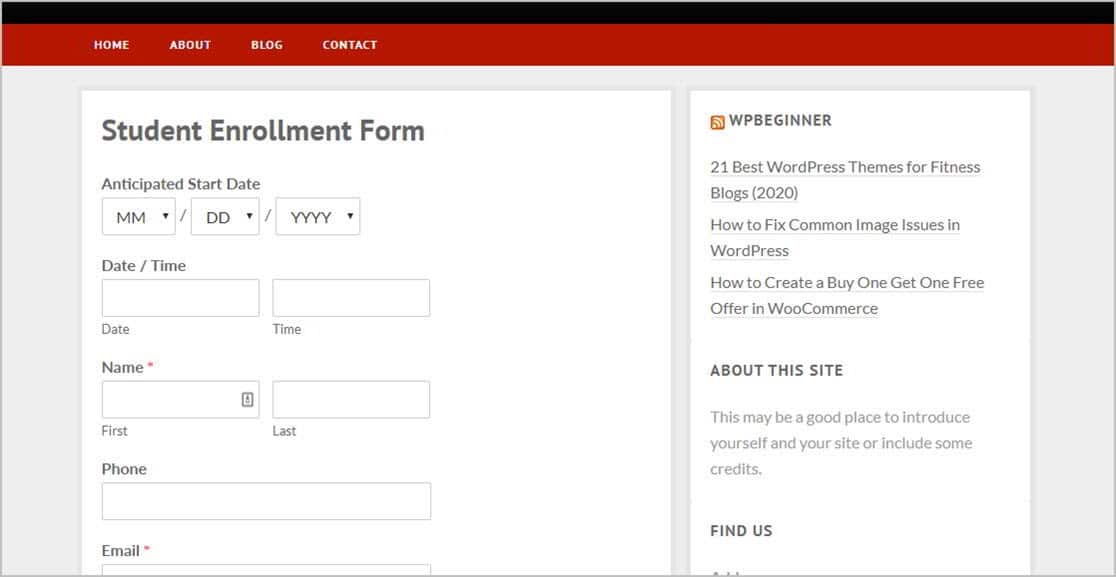Click the Phone input field
The width and height of the screenshot is (1116, 577).
pyautogui.click(x=266, y=501)
